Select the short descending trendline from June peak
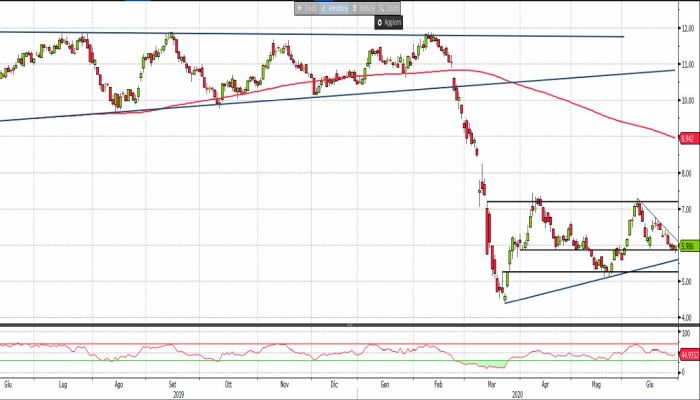Image resolution: width=700 pixels, height=400 pixels. tap(658, 221)
